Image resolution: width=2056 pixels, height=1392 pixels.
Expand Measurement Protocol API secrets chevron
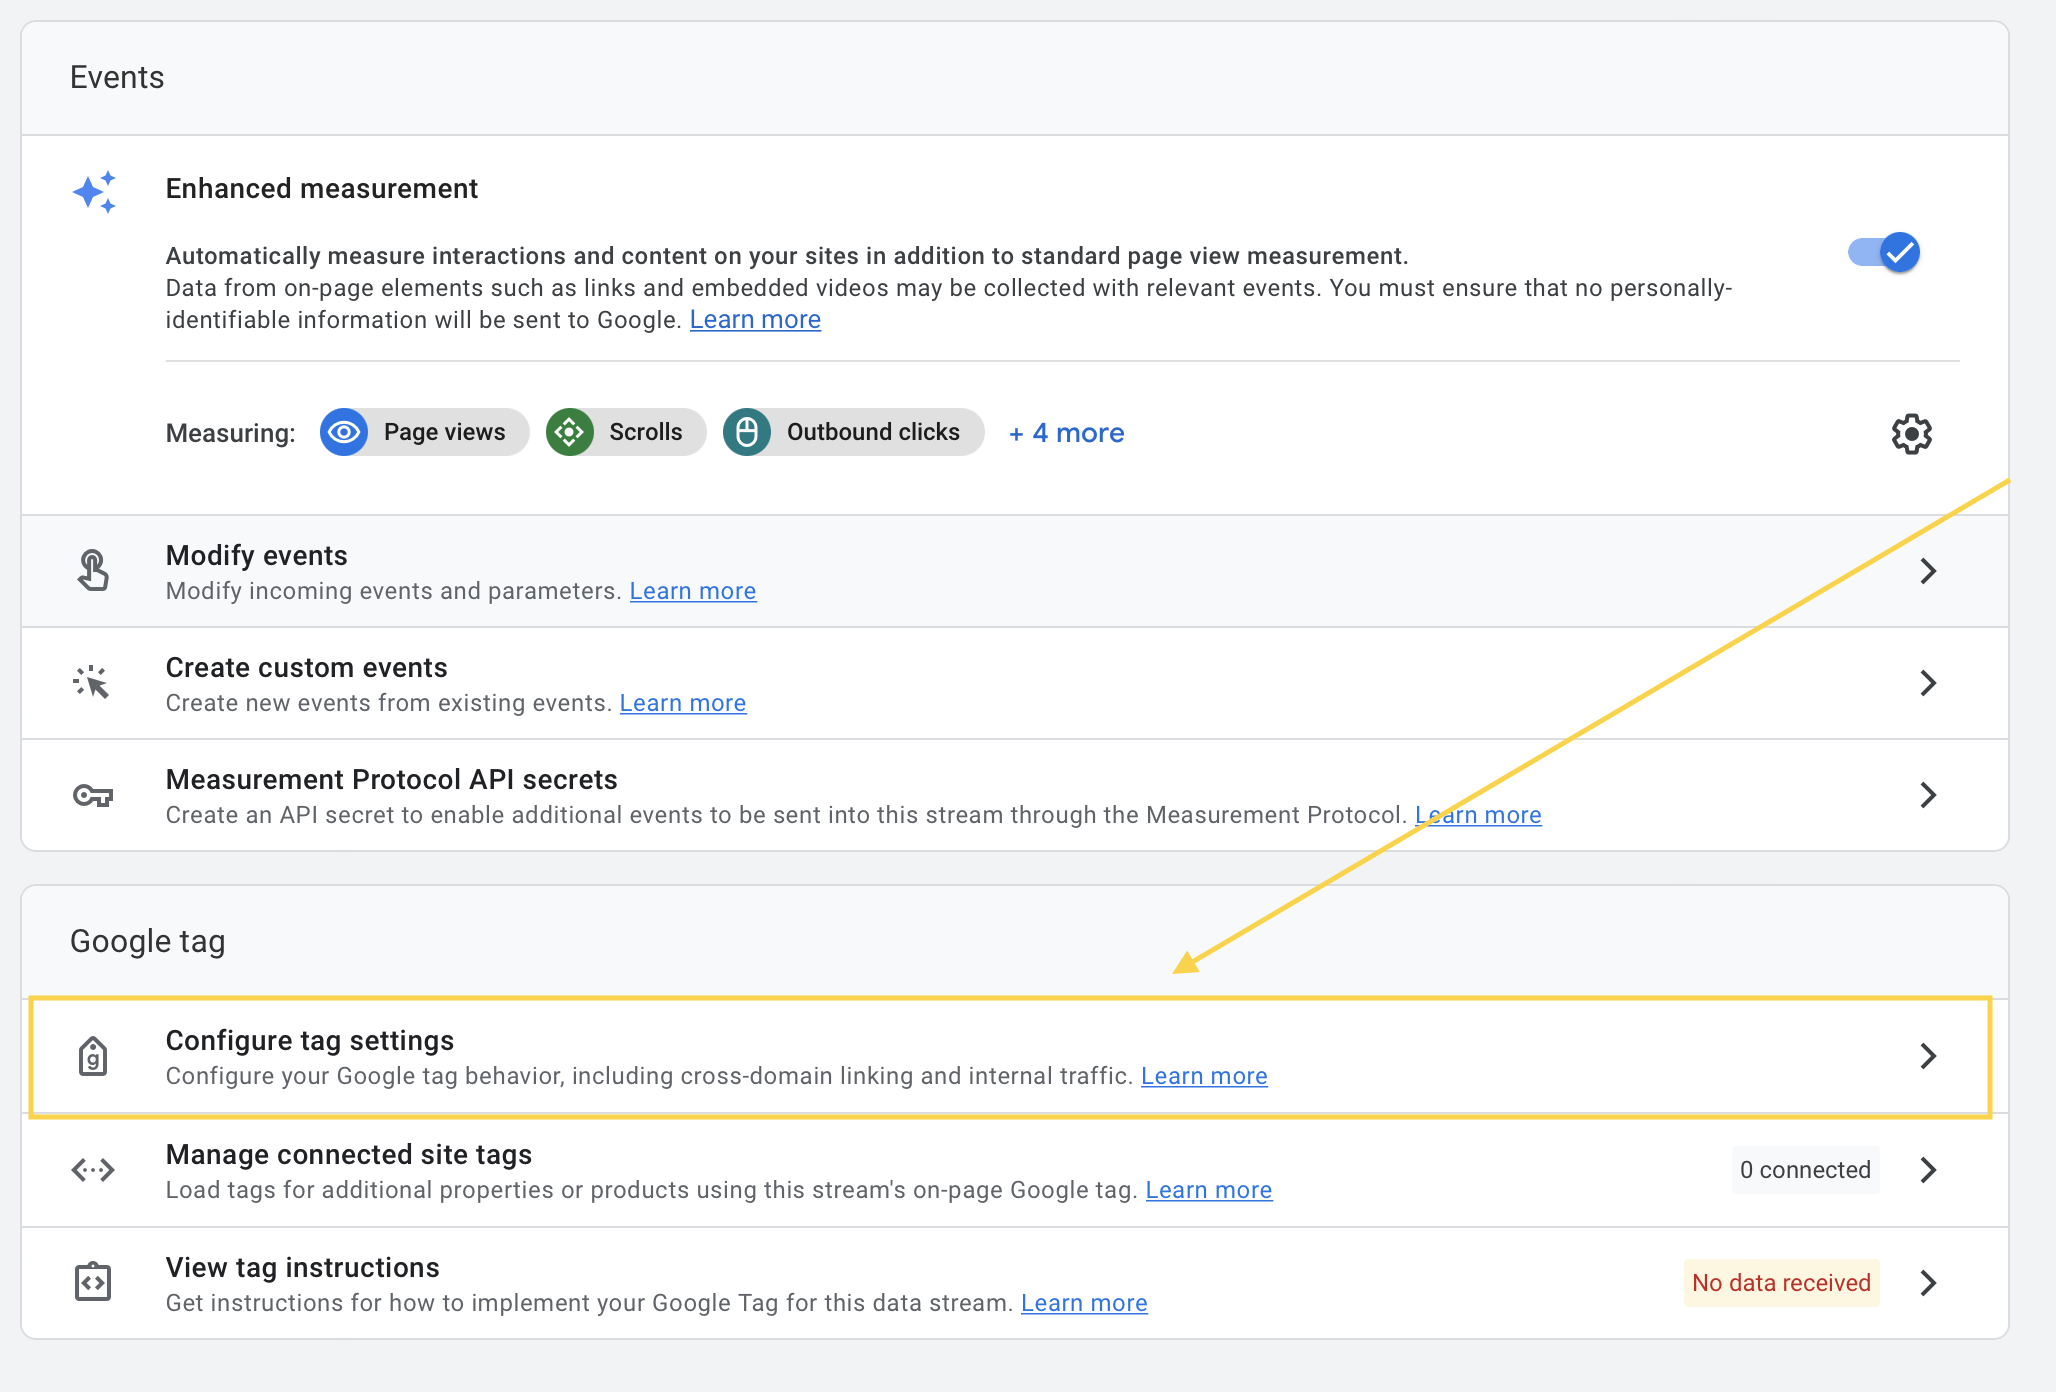1928,795
